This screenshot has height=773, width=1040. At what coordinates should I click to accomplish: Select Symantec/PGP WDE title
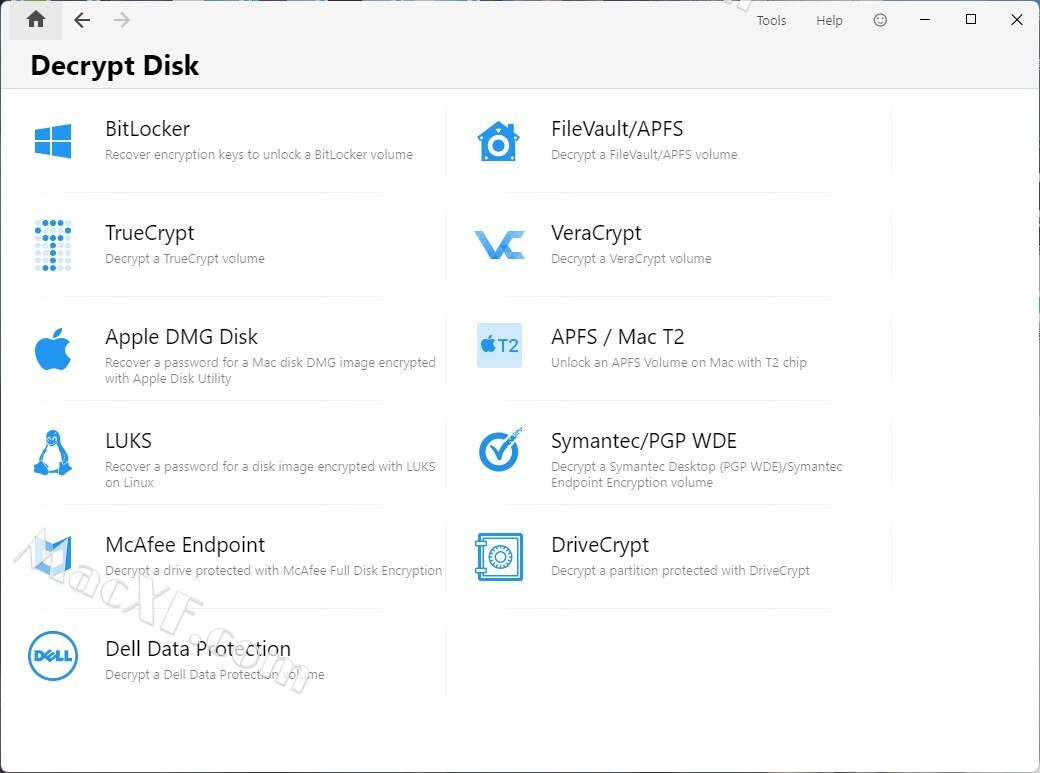(x=644, y=441)
